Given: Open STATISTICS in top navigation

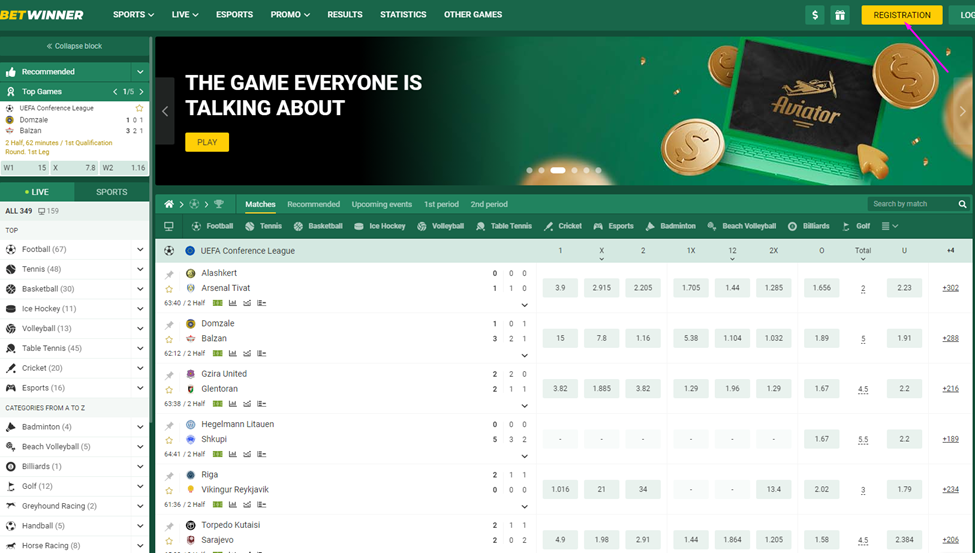Looking at the screenshot, I should click(404, 14).
